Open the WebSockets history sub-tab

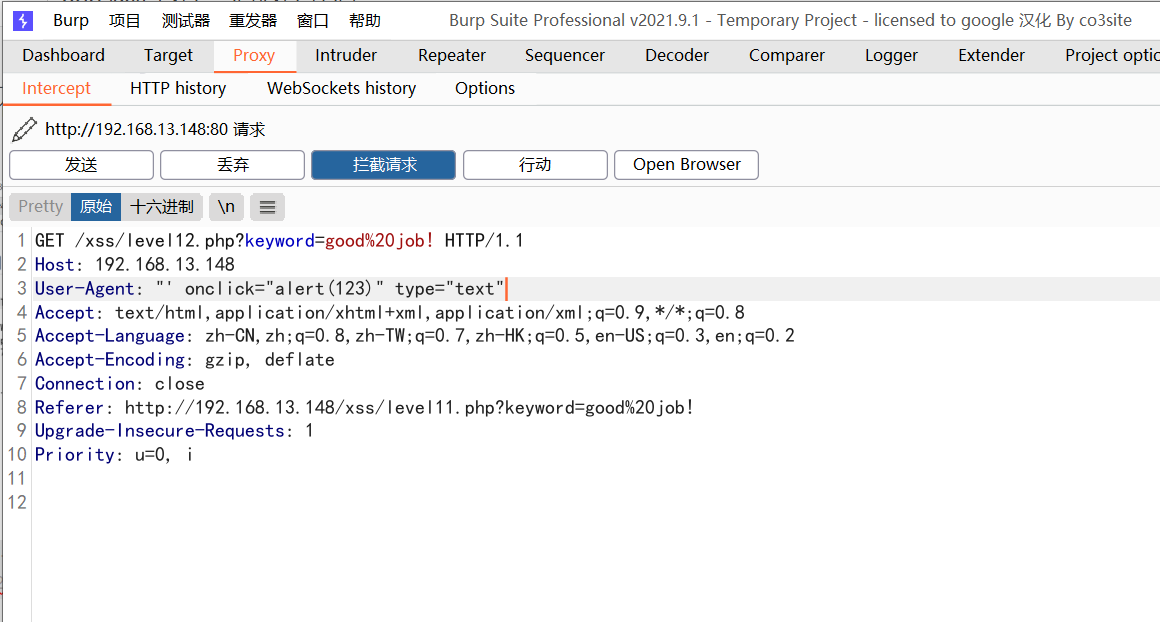[x=341, y=89]
